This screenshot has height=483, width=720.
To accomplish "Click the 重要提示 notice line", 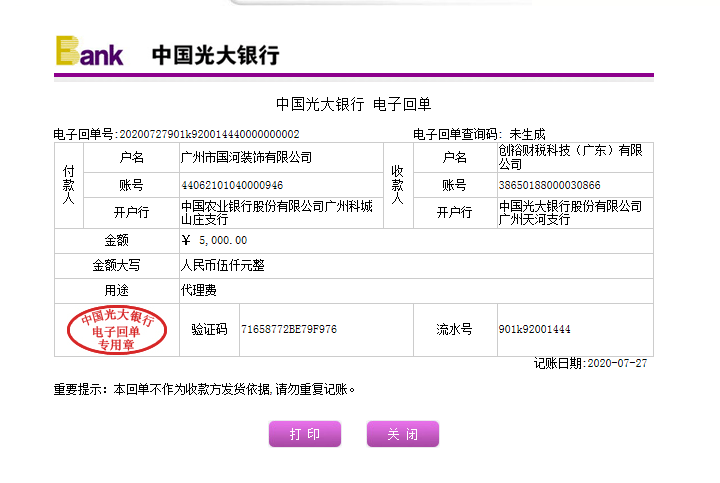I will [x=205, y=389].
